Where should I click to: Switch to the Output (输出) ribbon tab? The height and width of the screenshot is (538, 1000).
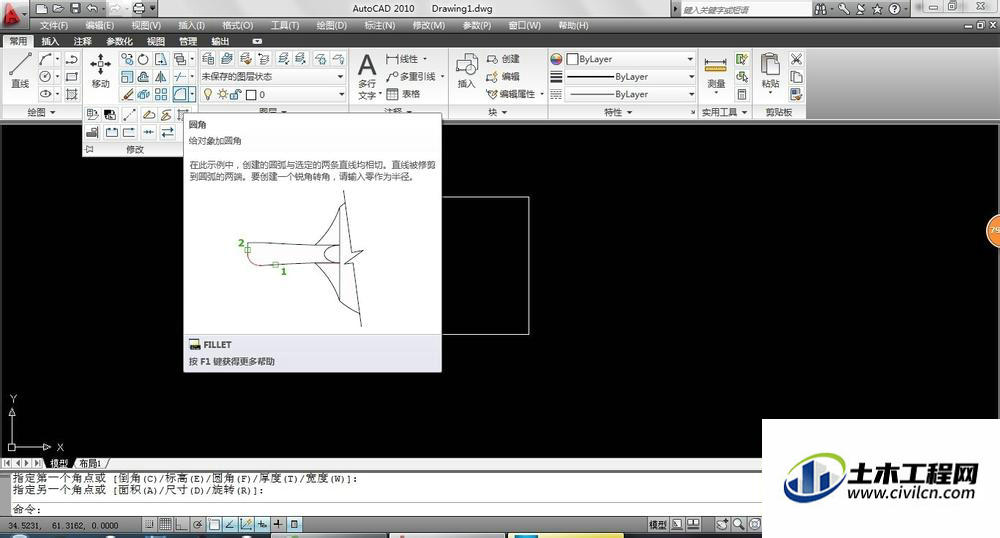coord(220,41)
